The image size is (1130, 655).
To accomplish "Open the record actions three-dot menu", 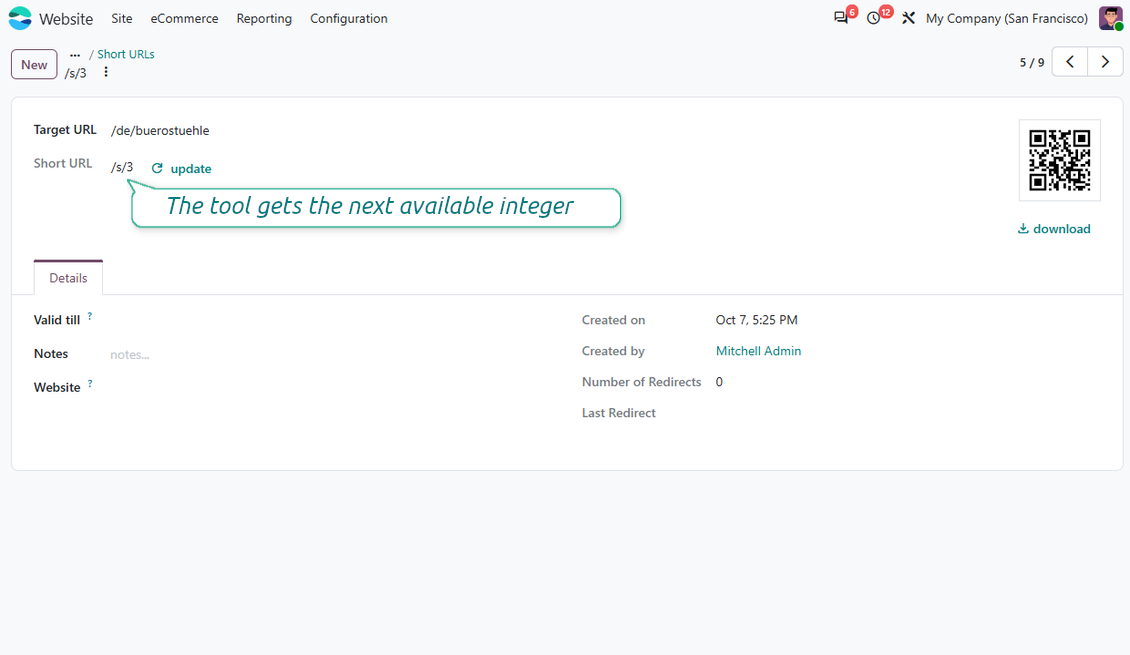I will click(x=106, y=72).
